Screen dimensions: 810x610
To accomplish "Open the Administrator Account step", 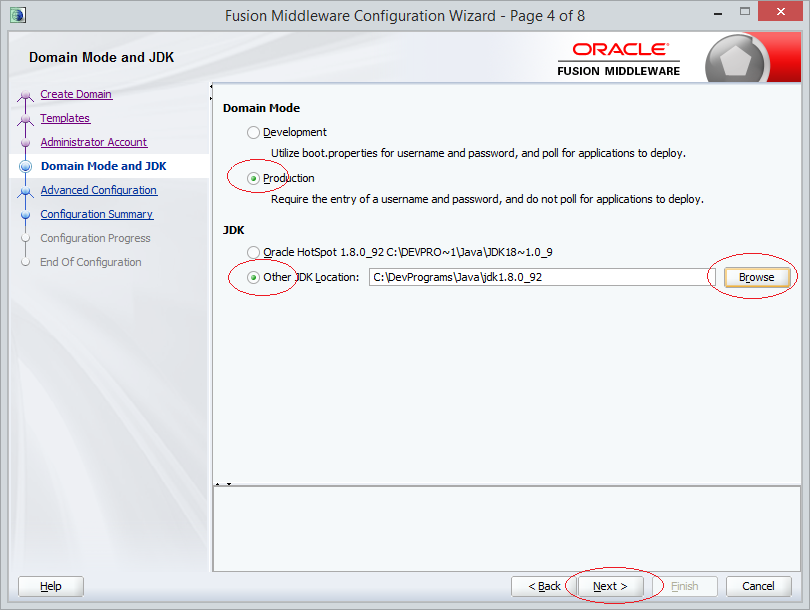I will pyautogui.click(x=94, y=142).
